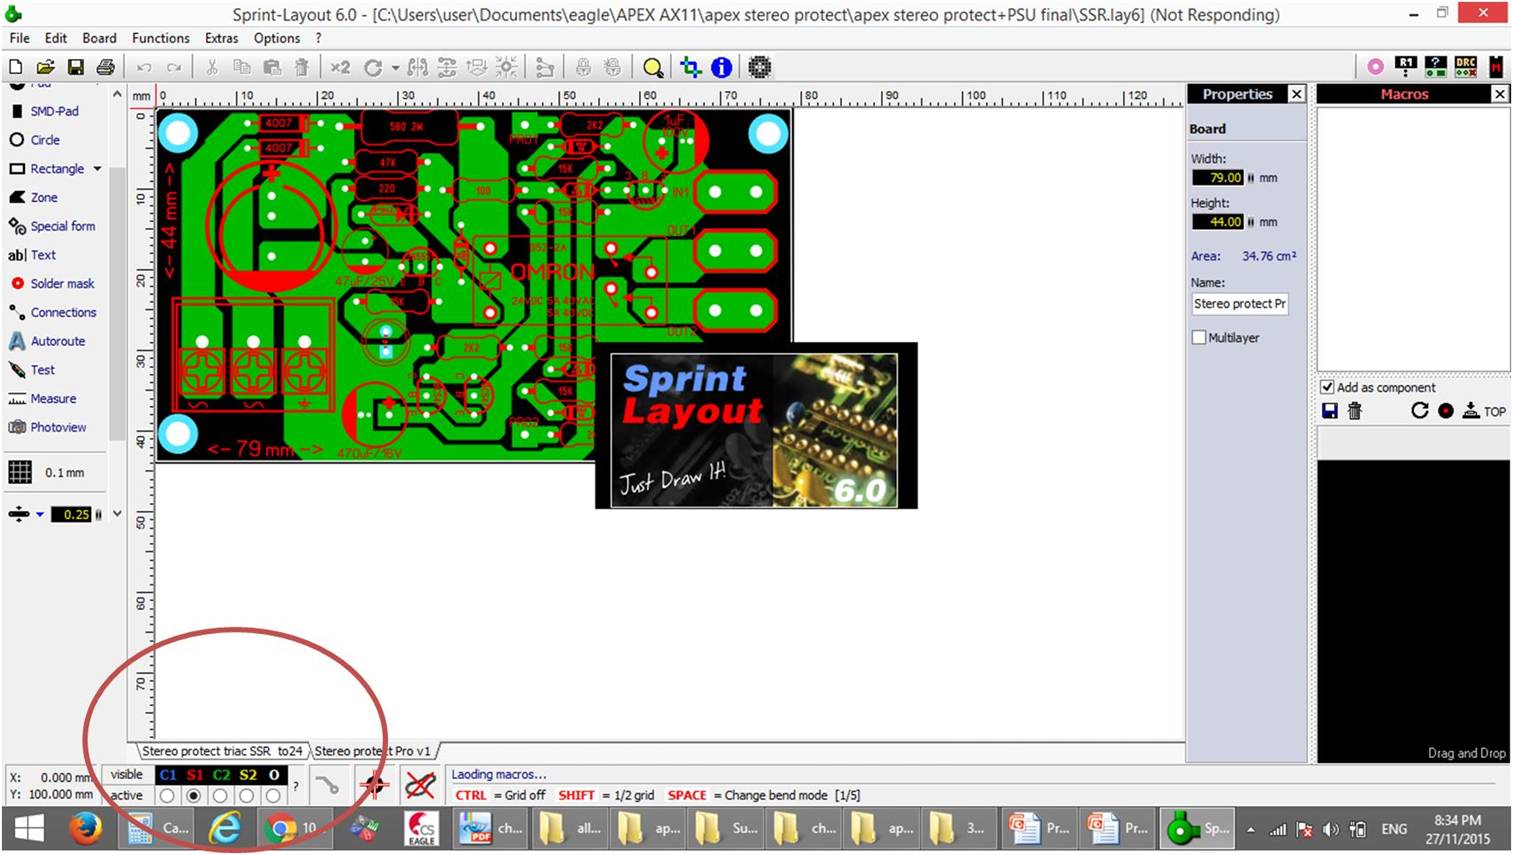Open the Extras menu

click(x=221, y=38)
